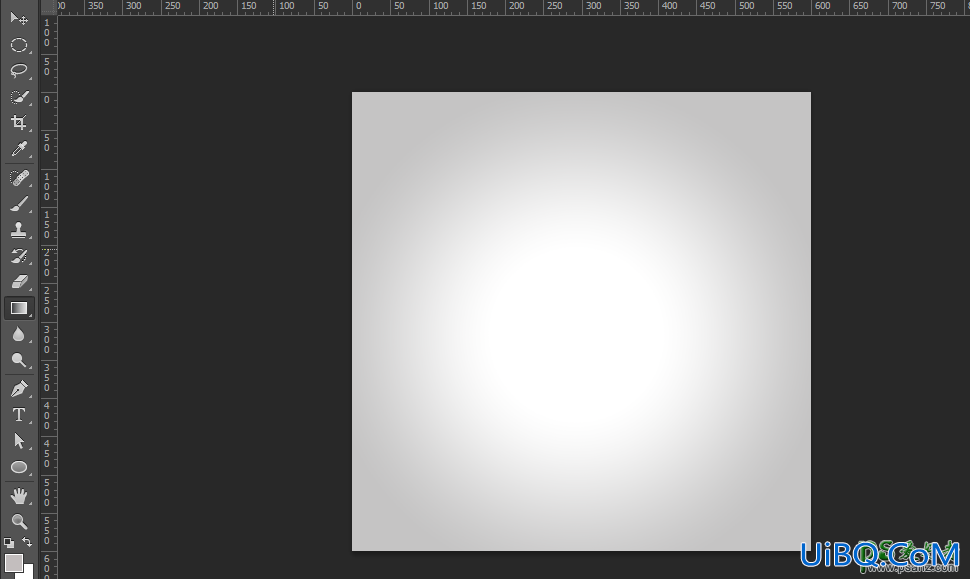Select the Ellipse shape tool
The image size is (970, 579).
(19, 467)
